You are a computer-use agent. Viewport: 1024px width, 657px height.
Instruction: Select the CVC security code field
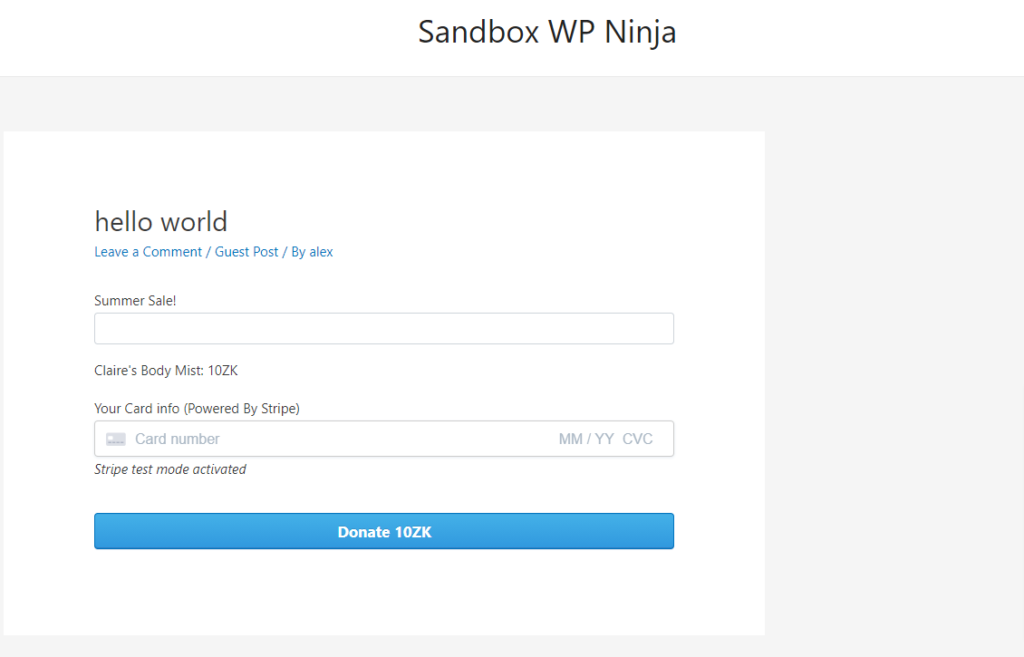coord(637,439)
